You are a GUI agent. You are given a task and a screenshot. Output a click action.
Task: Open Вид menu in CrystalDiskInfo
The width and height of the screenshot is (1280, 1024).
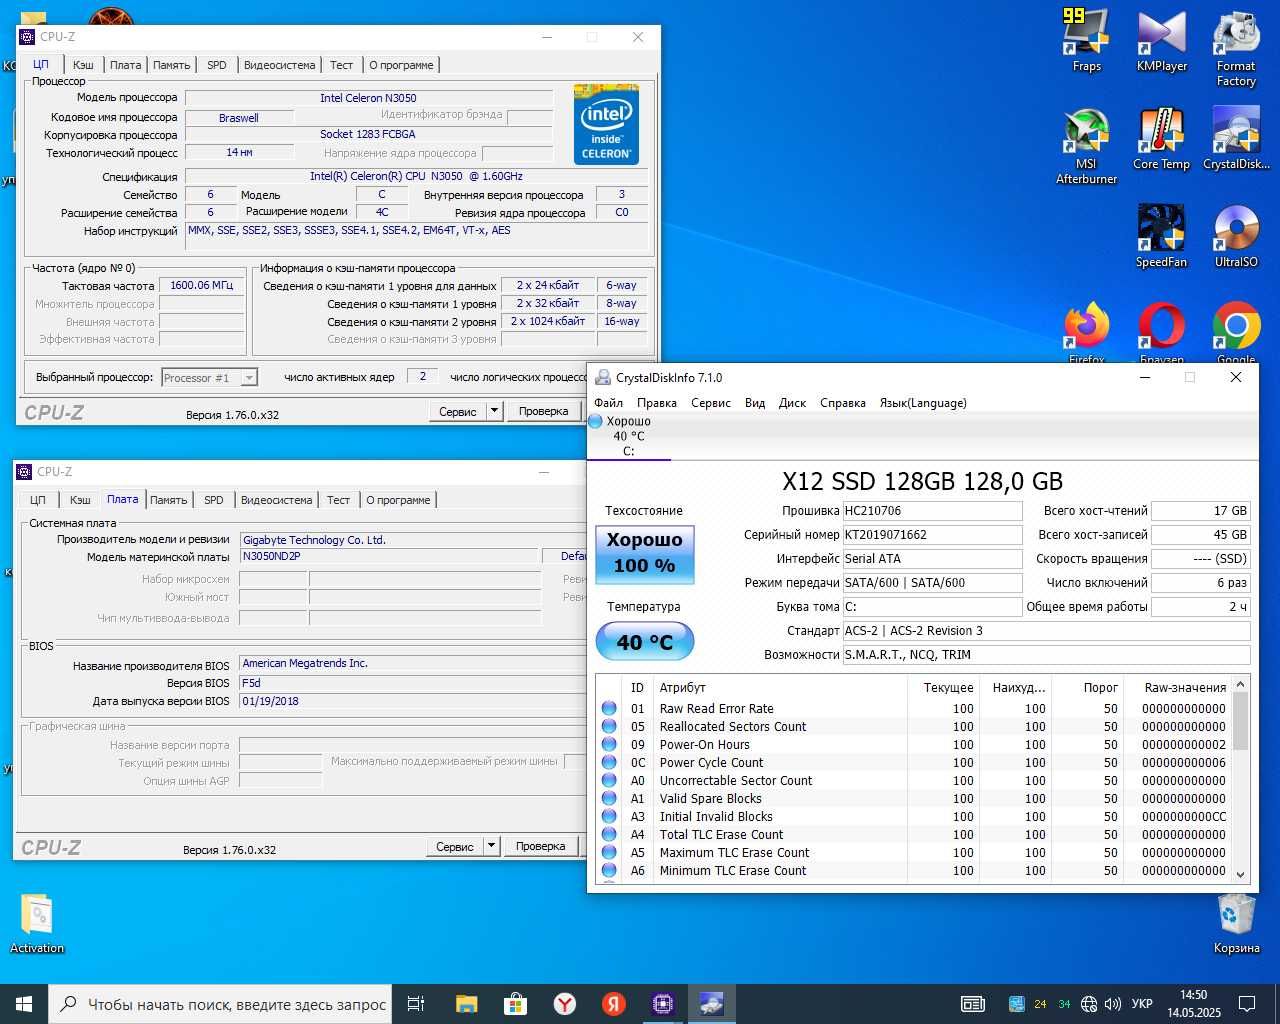tap(755, 403)
